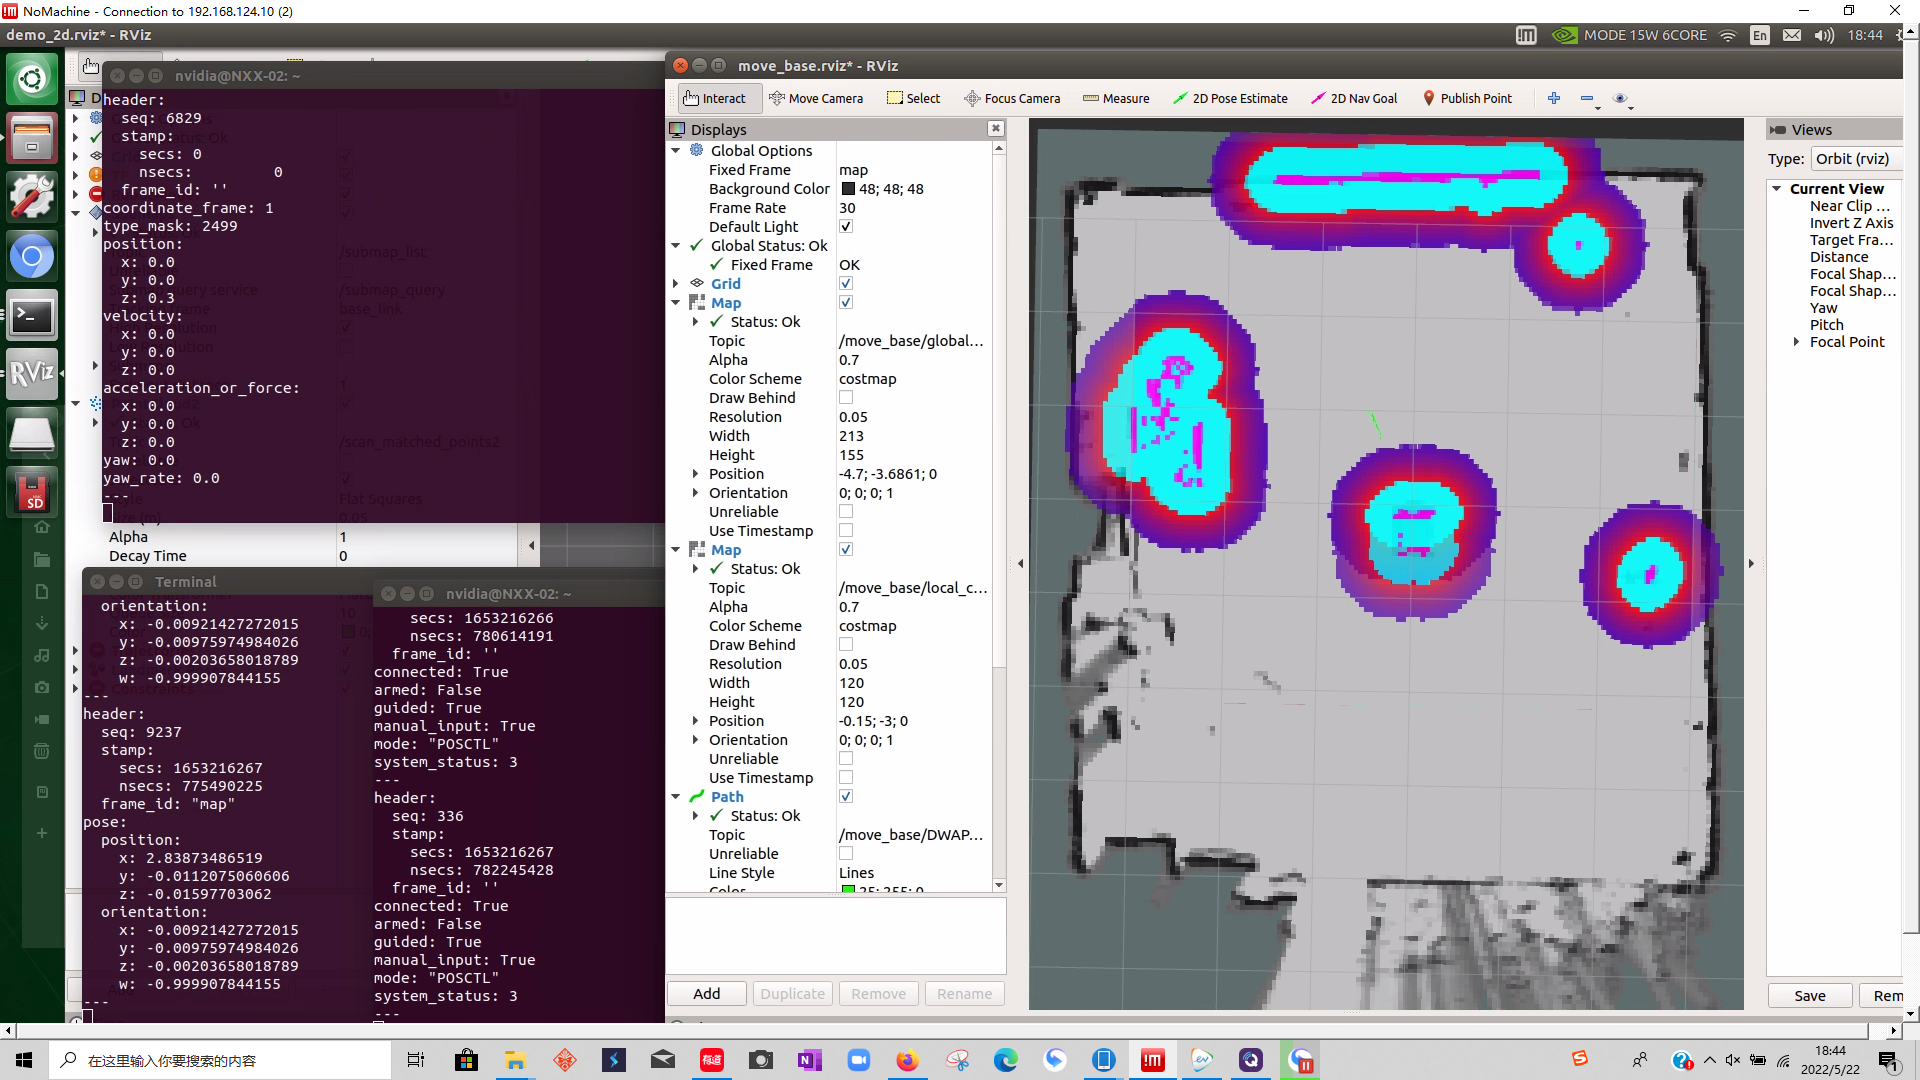Open Ubuntu dash from the dock
Screen dimensions: 1920x1080
click(32, 78)
